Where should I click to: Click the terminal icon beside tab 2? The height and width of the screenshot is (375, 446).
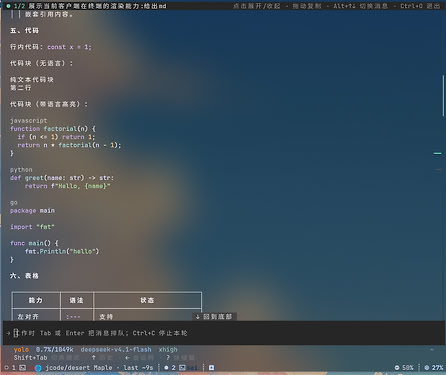[x=182, y=368]
